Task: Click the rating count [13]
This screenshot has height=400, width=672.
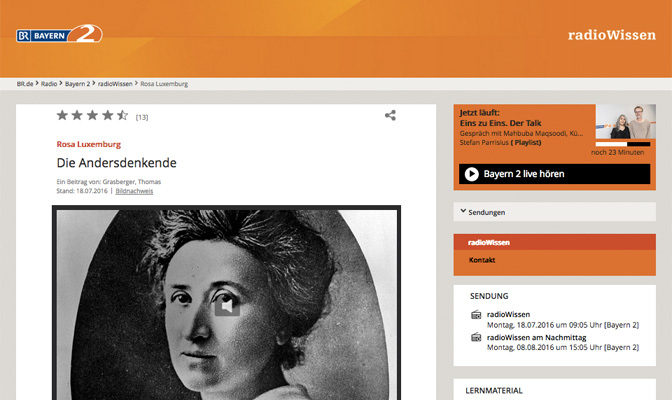Action: tap(142, 117)
